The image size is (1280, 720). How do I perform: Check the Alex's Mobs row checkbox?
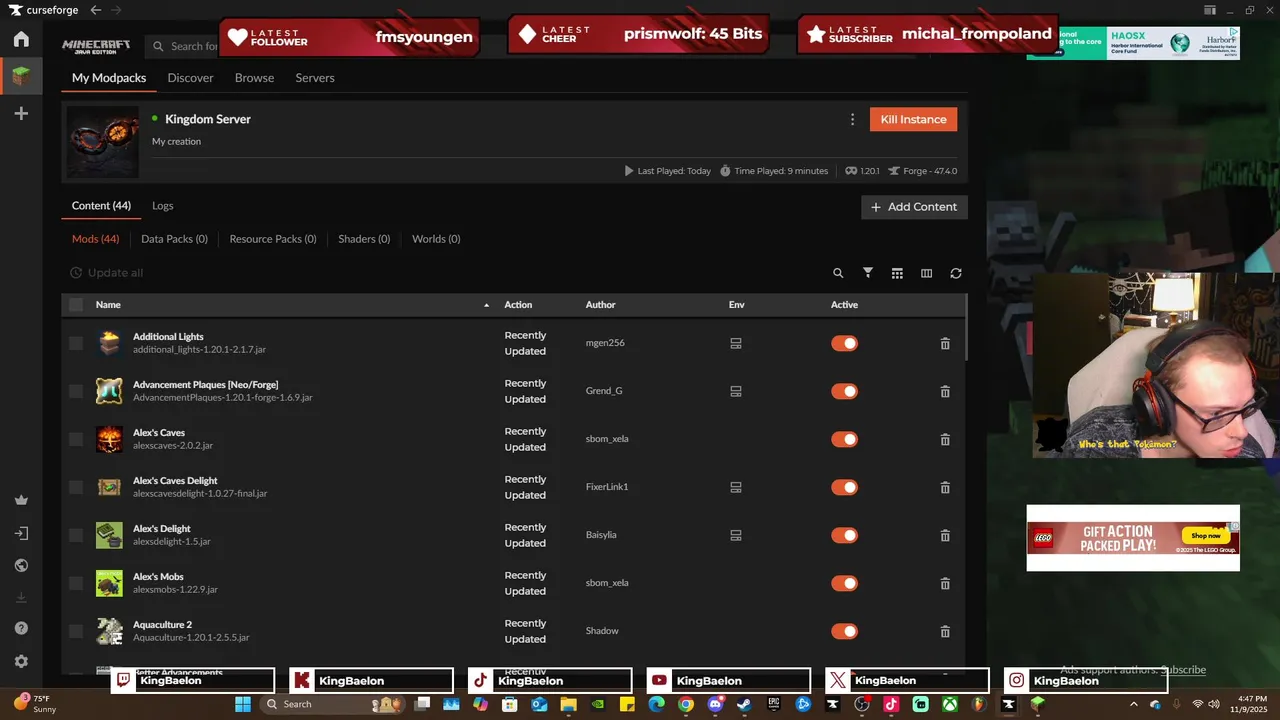(76, 583)
